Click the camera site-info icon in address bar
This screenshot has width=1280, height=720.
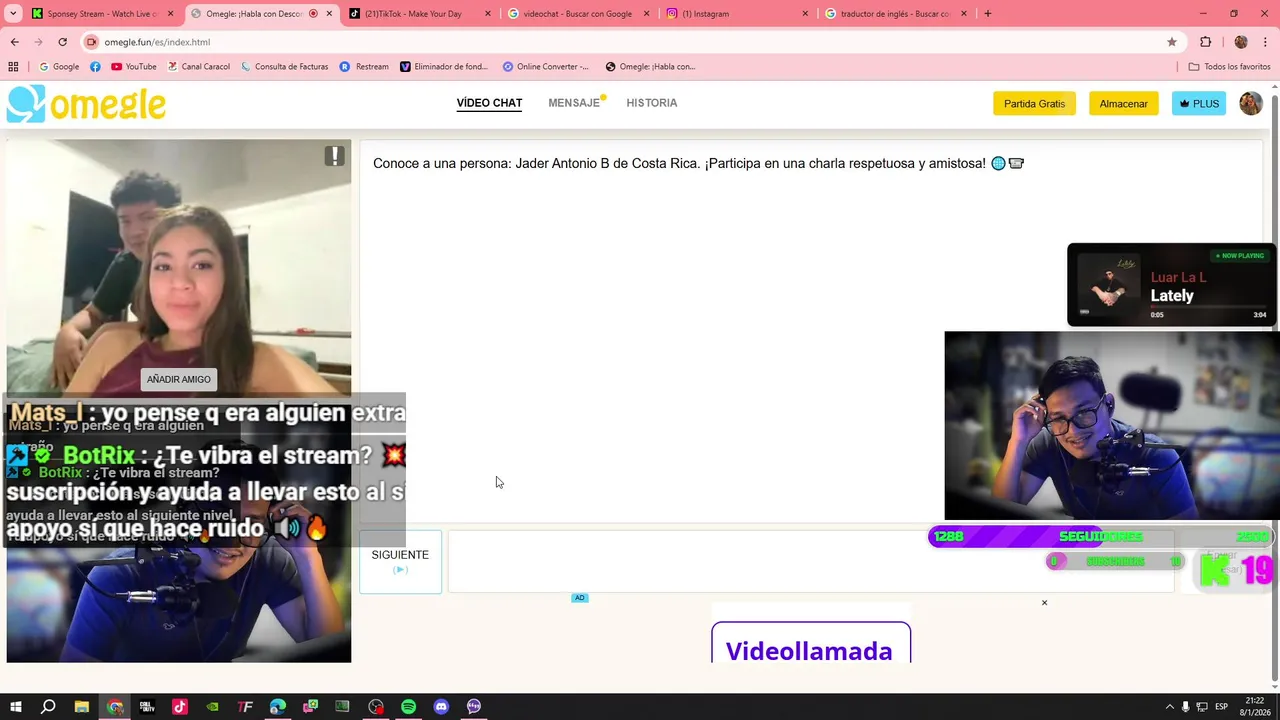(92, 42)
